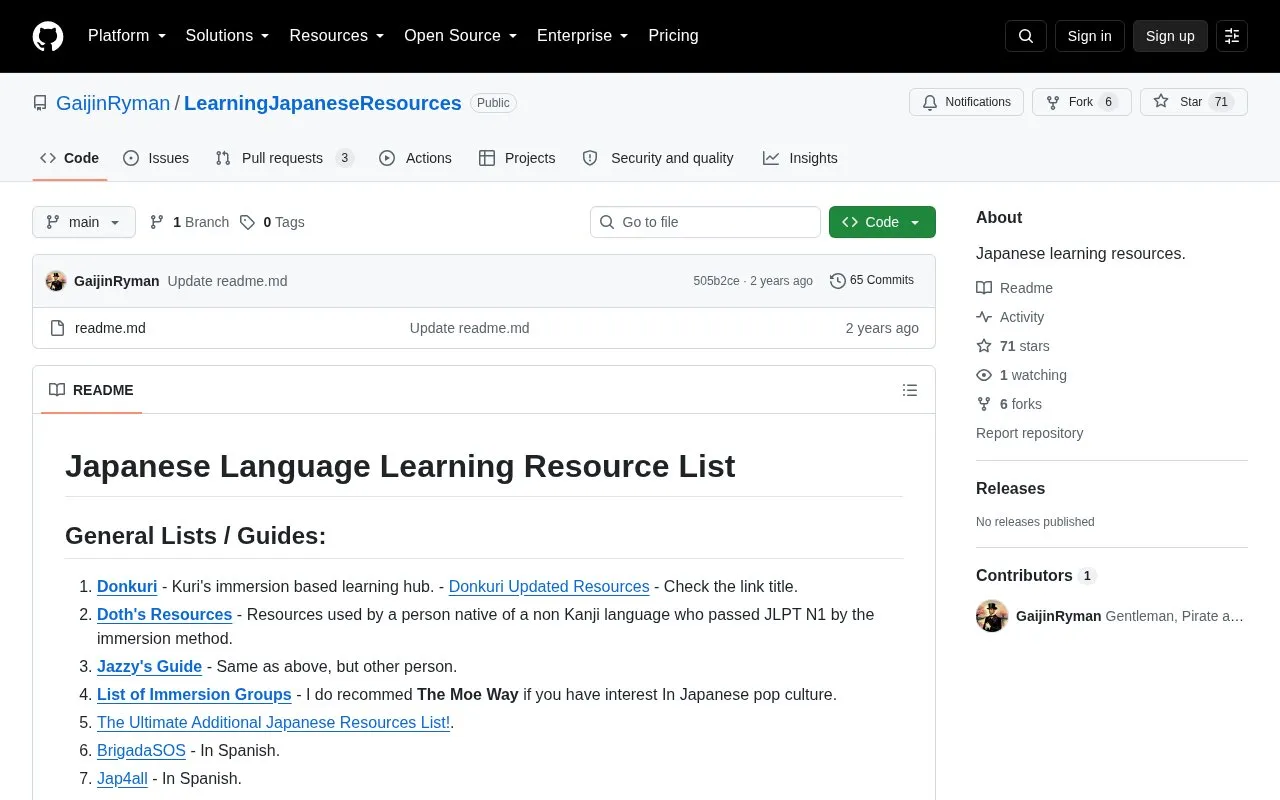The image size is (1280, 800).
Task: Expand the Open Source menu
Action: 461,36
